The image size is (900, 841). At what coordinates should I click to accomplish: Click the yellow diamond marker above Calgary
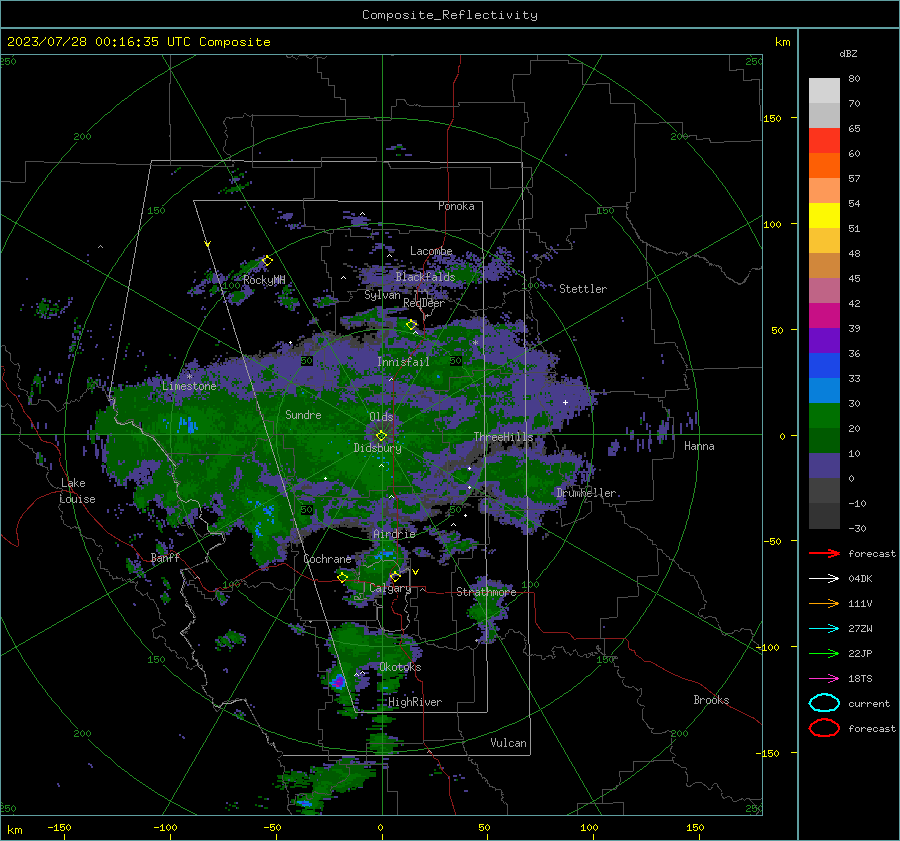[x=395, y=576]
